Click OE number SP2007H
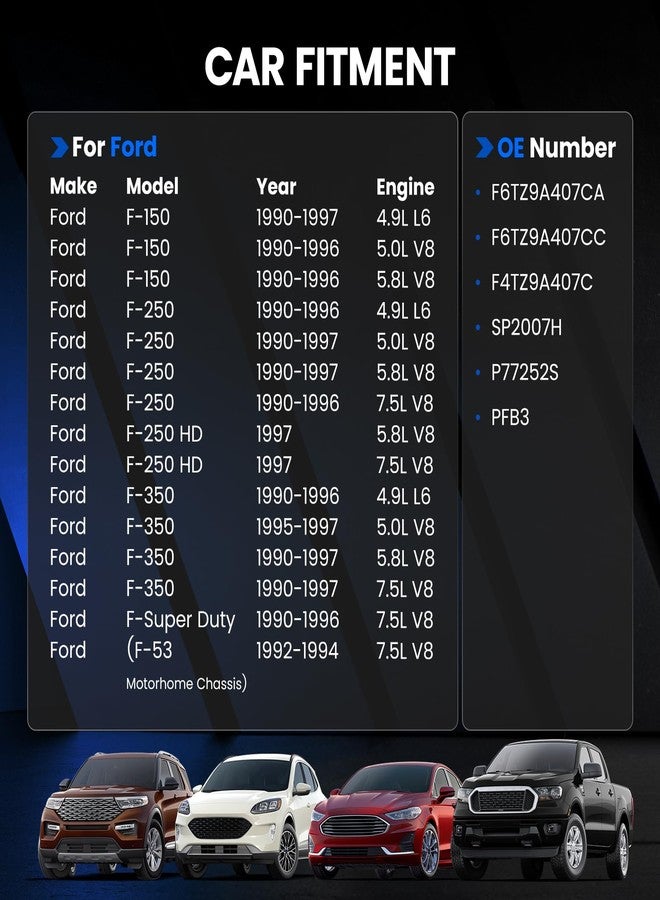Image resolution: width=660 pixels, height=900 pixels. tap(526, 328)
